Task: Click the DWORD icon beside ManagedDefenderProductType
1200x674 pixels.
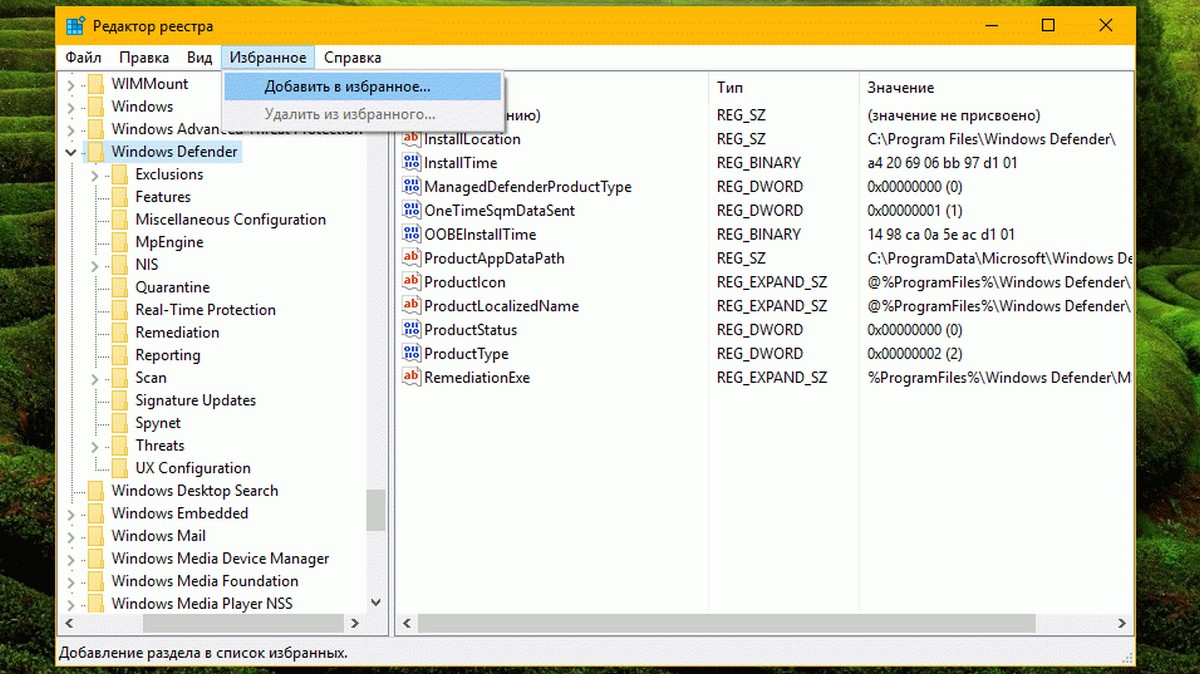Action: pyautogui.click(x=411, y=187)
